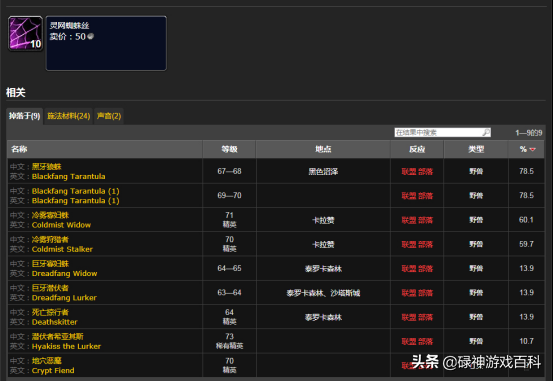Sort by the 地点 column header
Screen dimensions: 553x381
323,149
